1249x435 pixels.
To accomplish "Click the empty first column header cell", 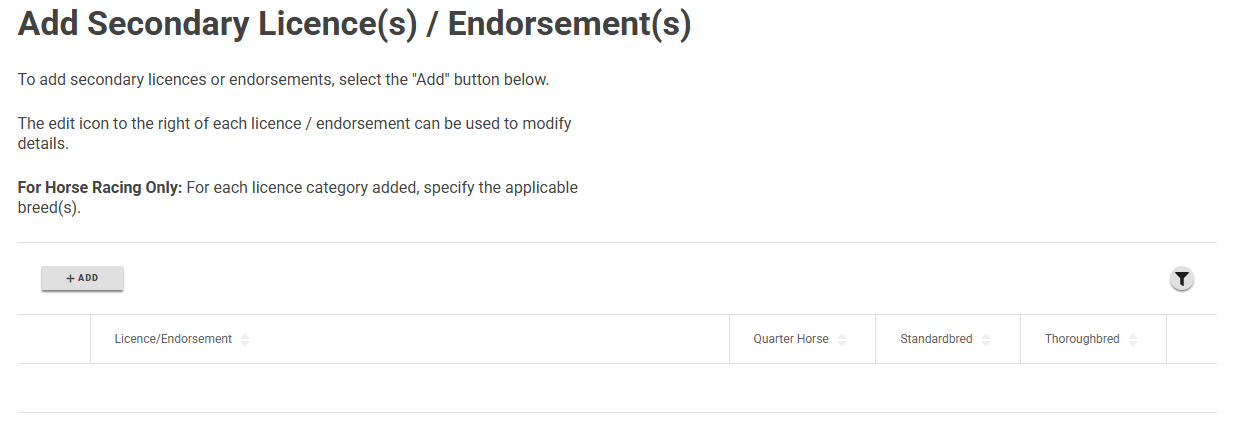I will (54, 340).
